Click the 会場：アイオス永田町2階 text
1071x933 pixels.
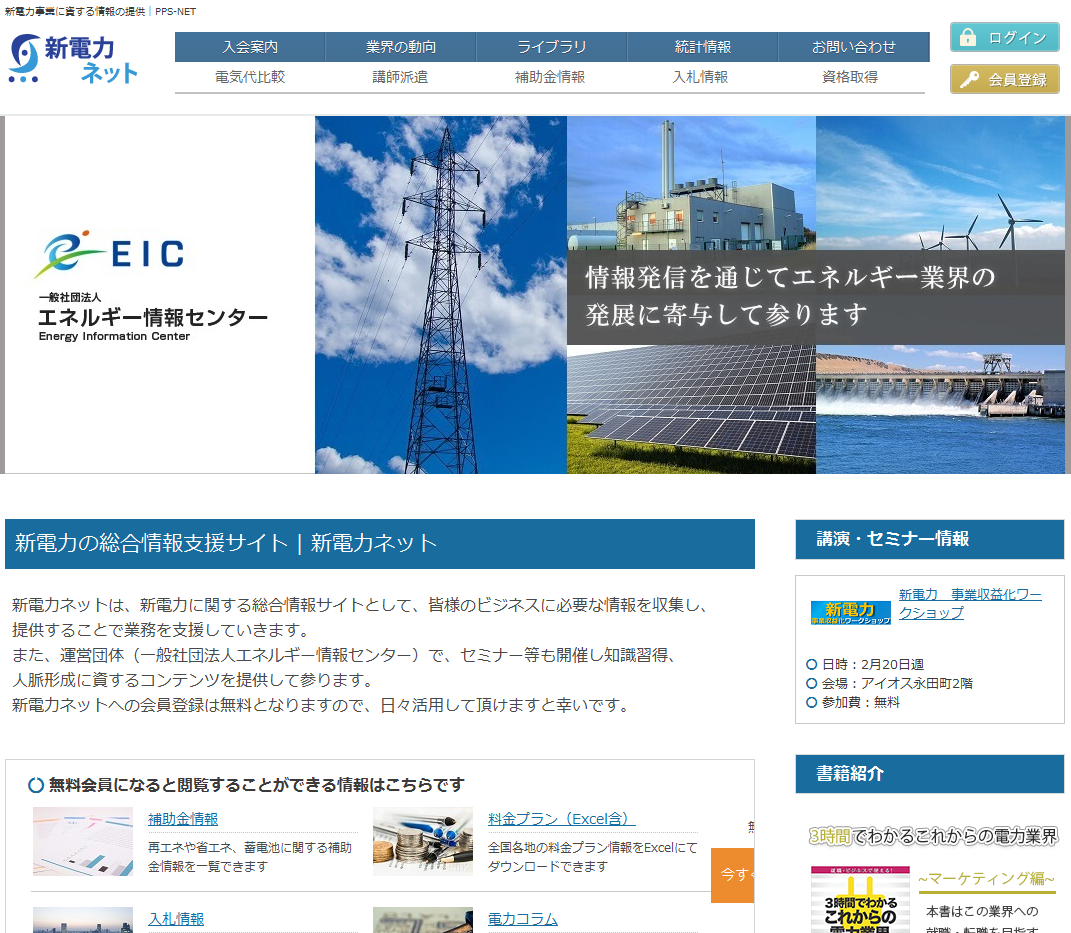click(897, 684)
